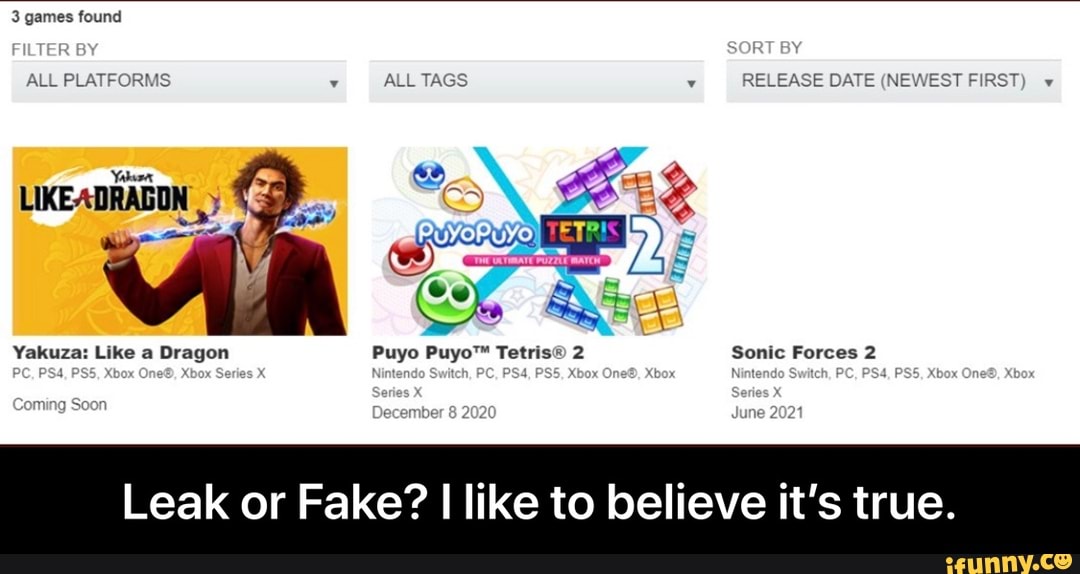Click the "December 8 2020" release date

433,412
